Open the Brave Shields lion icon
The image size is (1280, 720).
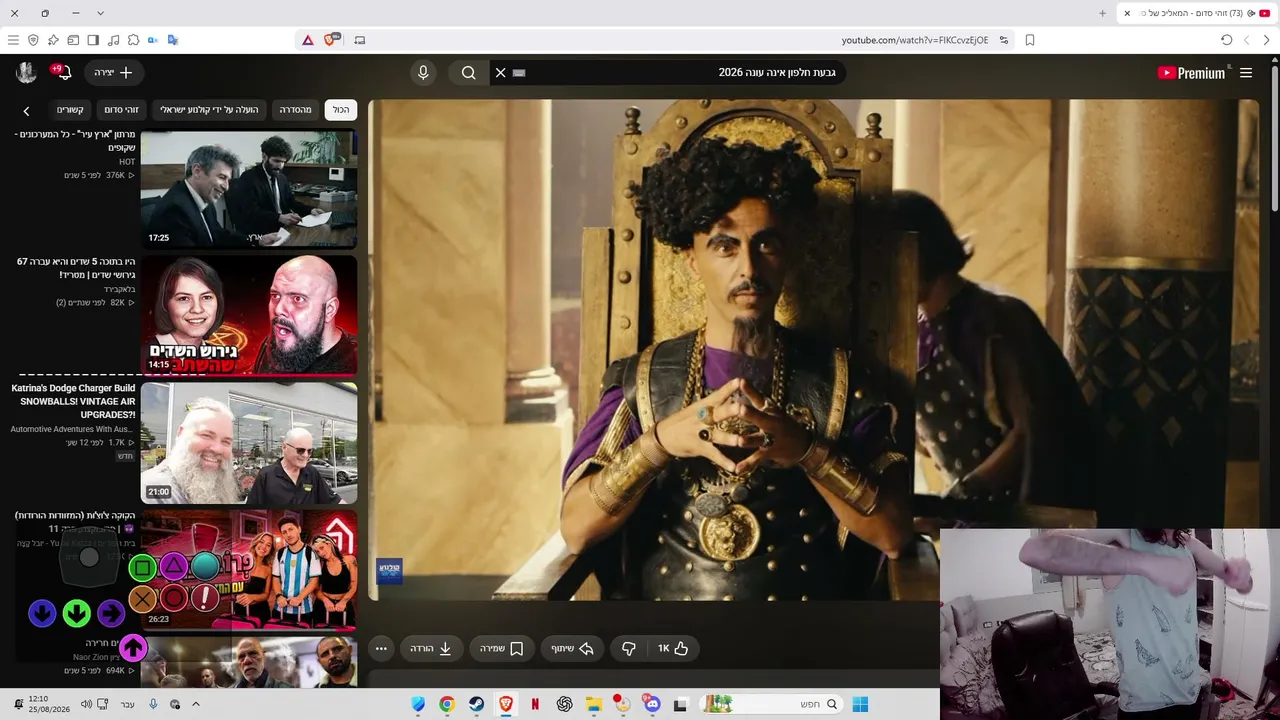tap(330, 40)
